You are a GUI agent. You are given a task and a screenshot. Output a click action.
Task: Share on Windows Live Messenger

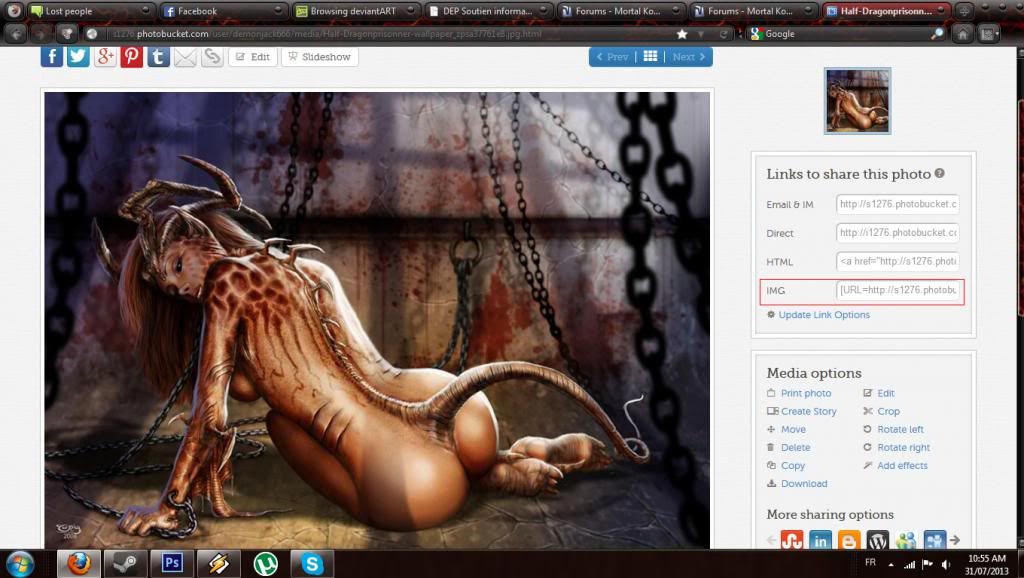pyautogui.click(x=906, y=540)
